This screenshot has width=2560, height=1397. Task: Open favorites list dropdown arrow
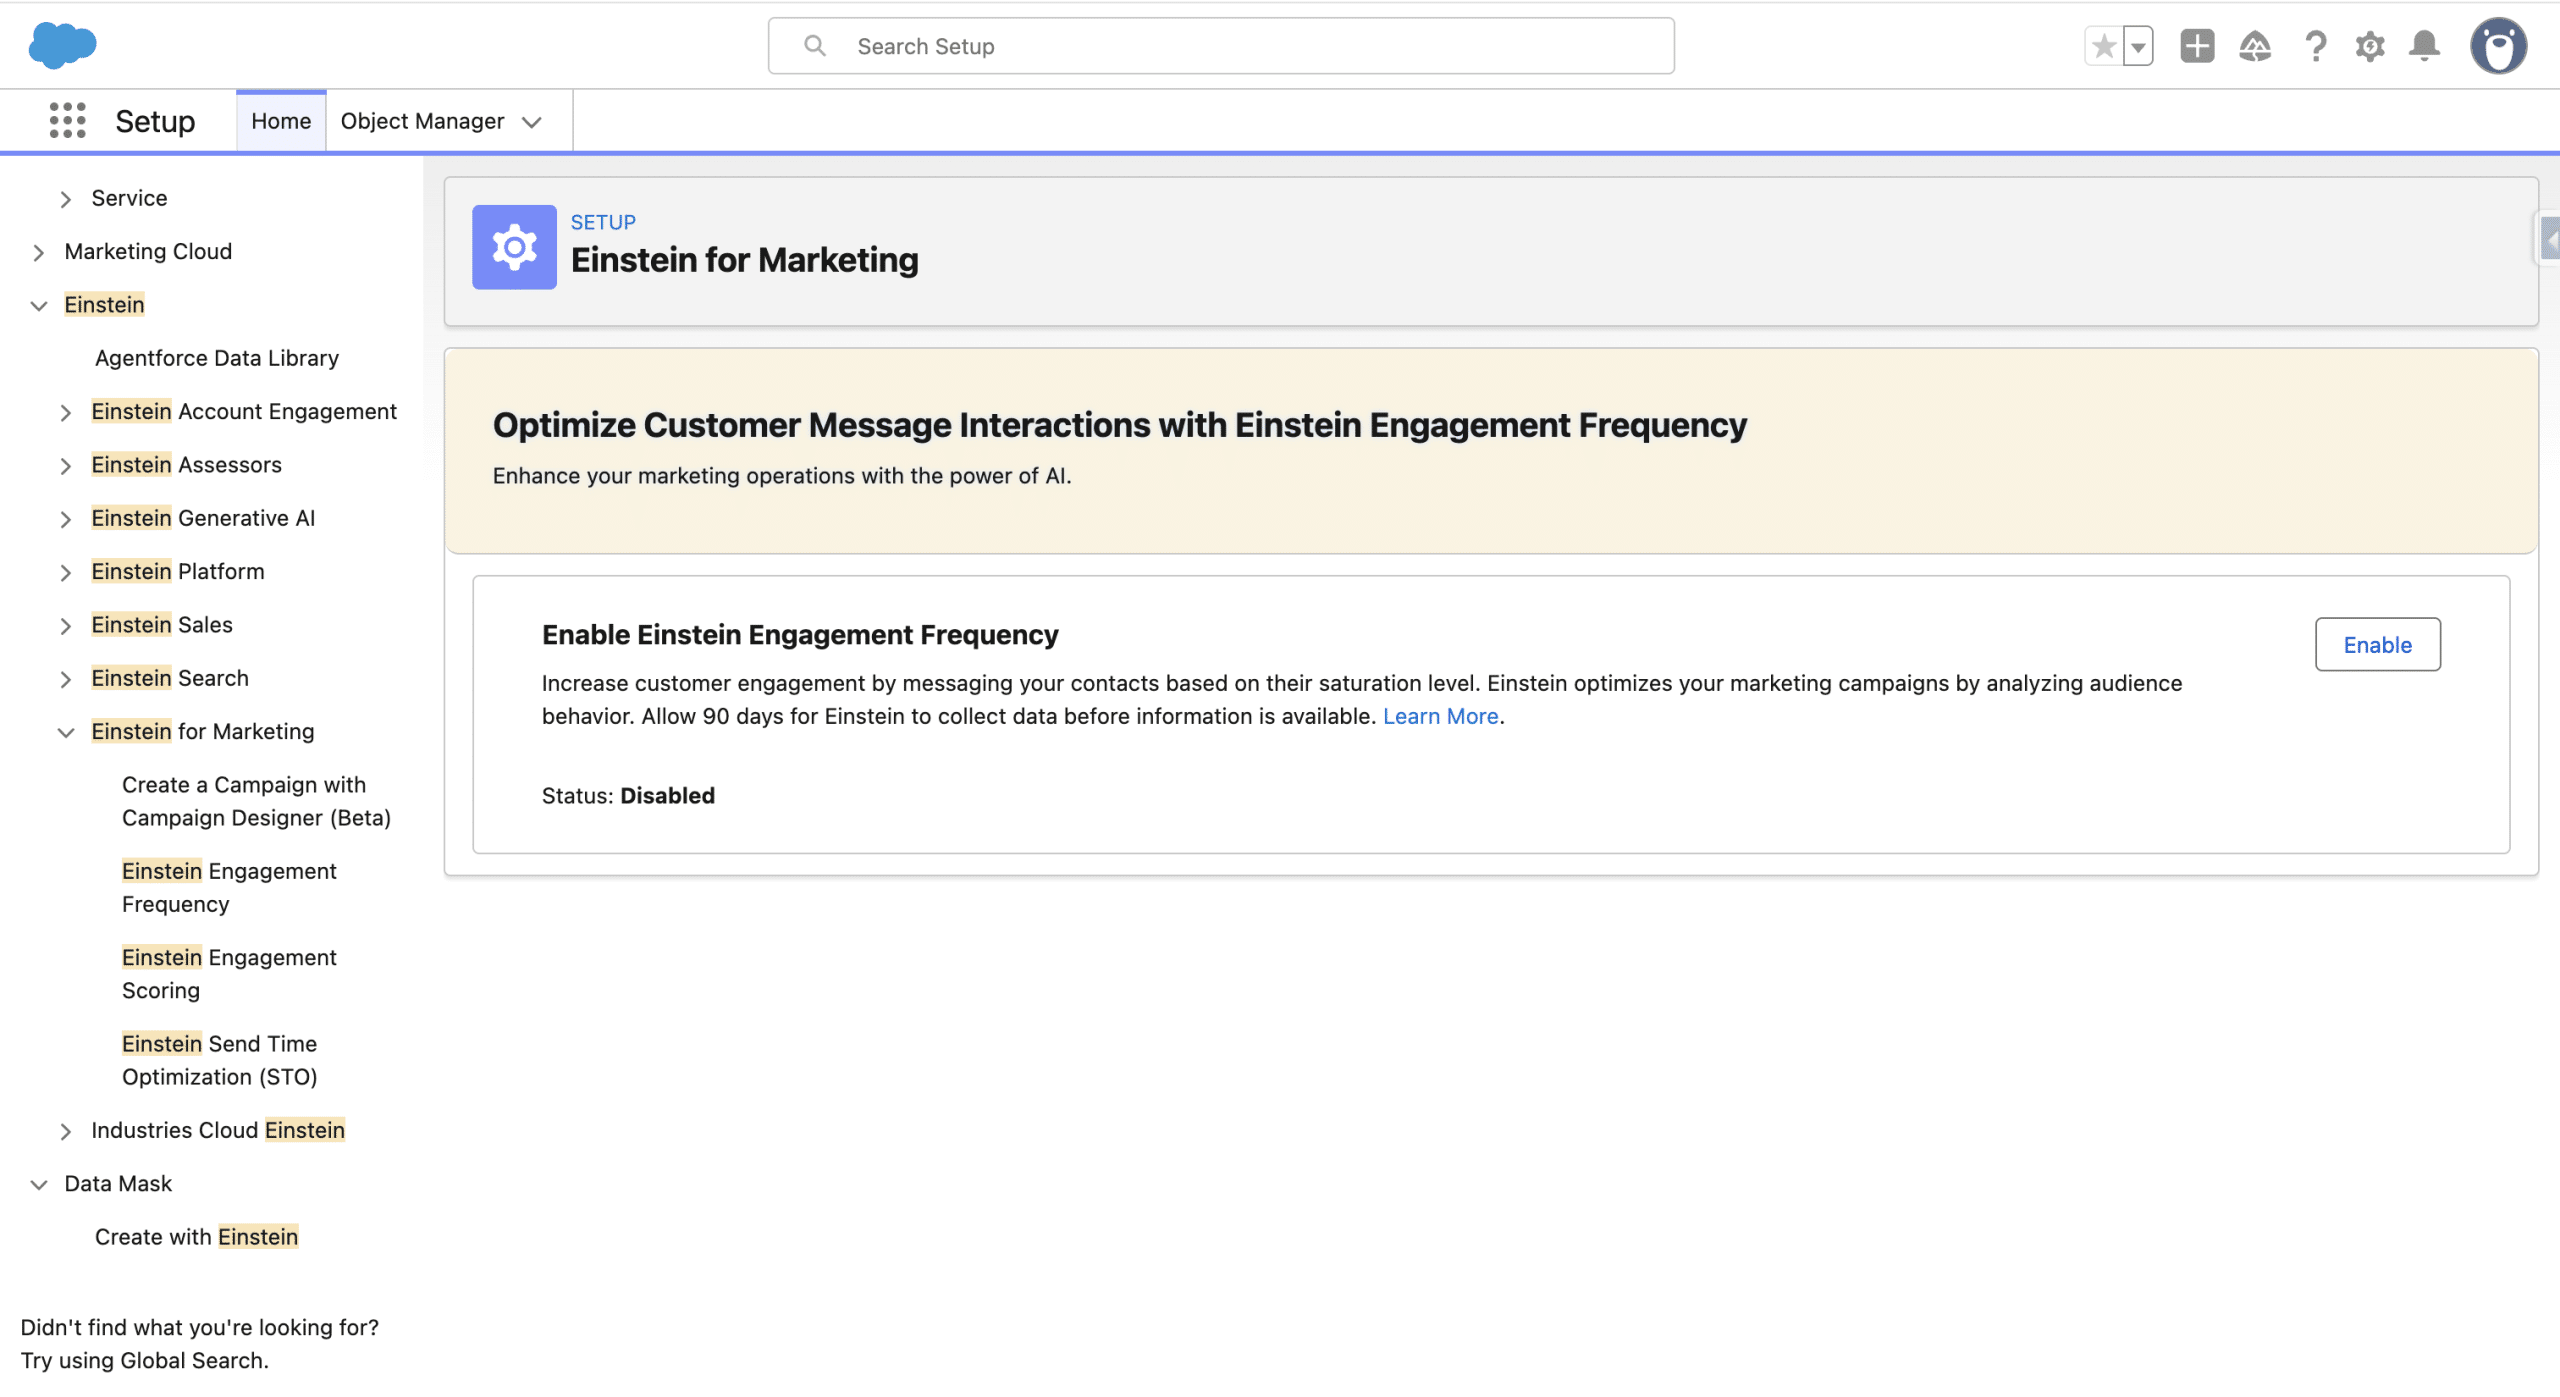click(2138, 46)
